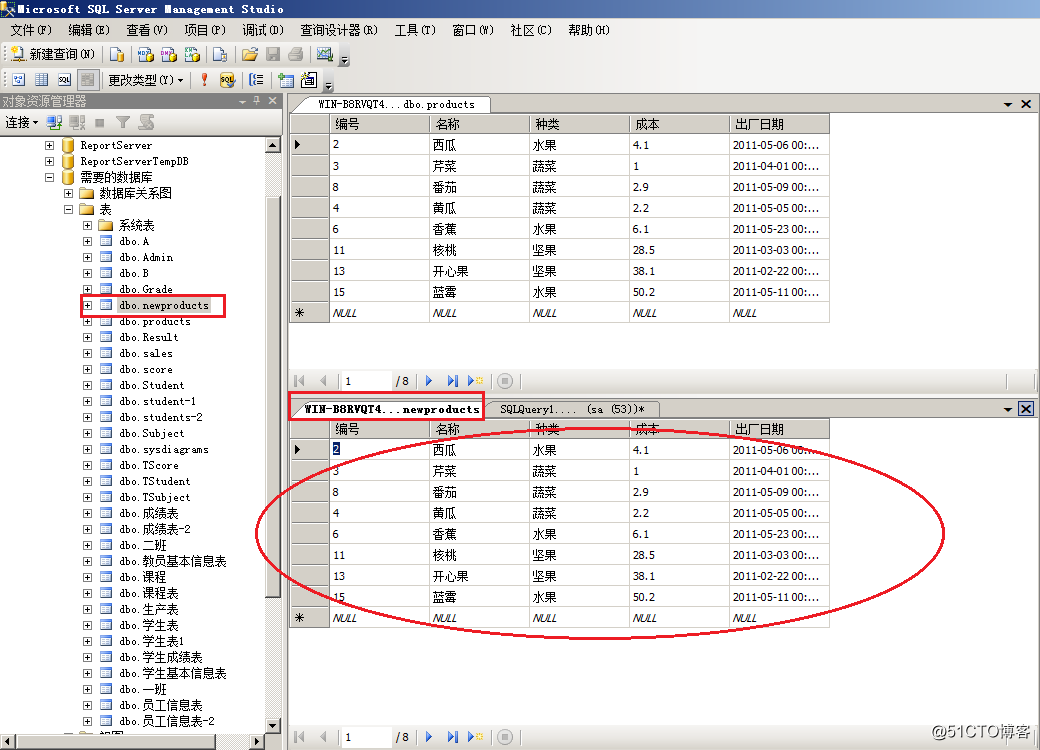Click the Add New Derived Table icon
This screenshot has width=1040, height=750.
pyautogui.click(x=308, y=80)
